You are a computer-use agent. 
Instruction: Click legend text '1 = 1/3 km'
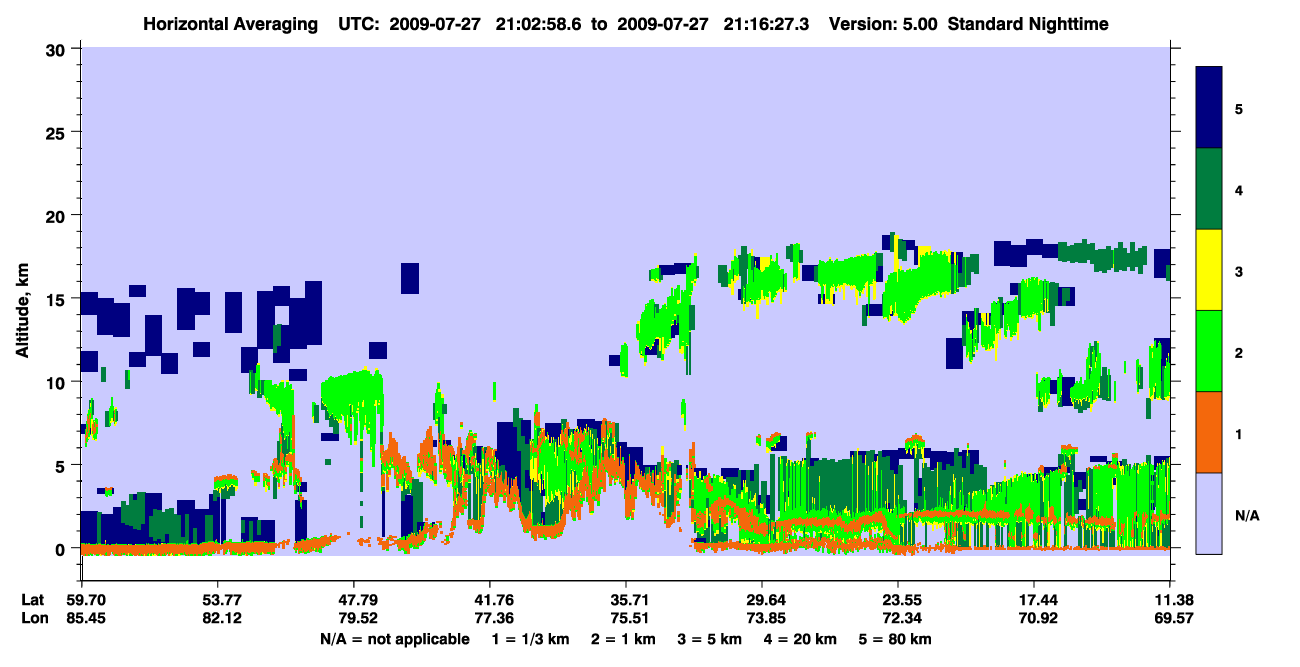pyautogui.click(x=528, y=639)
